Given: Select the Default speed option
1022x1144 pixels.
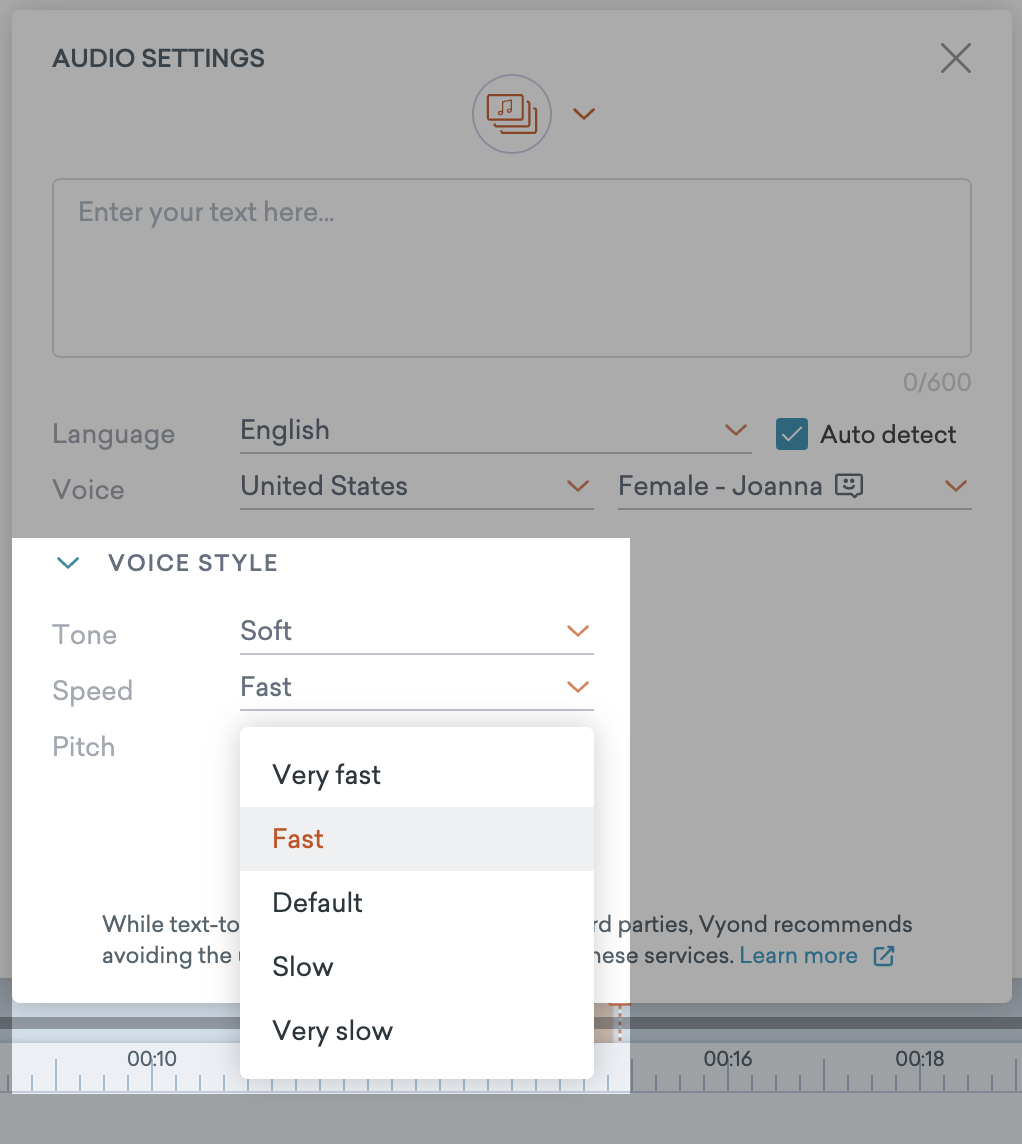Looking at the screenshot, I should click(318, 903).
